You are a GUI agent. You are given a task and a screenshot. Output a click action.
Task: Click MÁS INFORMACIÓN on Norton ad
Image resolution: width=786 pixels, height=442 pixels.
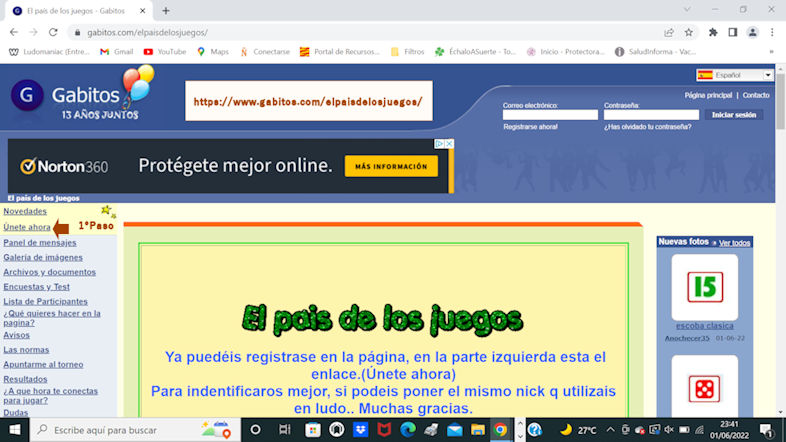391,166
